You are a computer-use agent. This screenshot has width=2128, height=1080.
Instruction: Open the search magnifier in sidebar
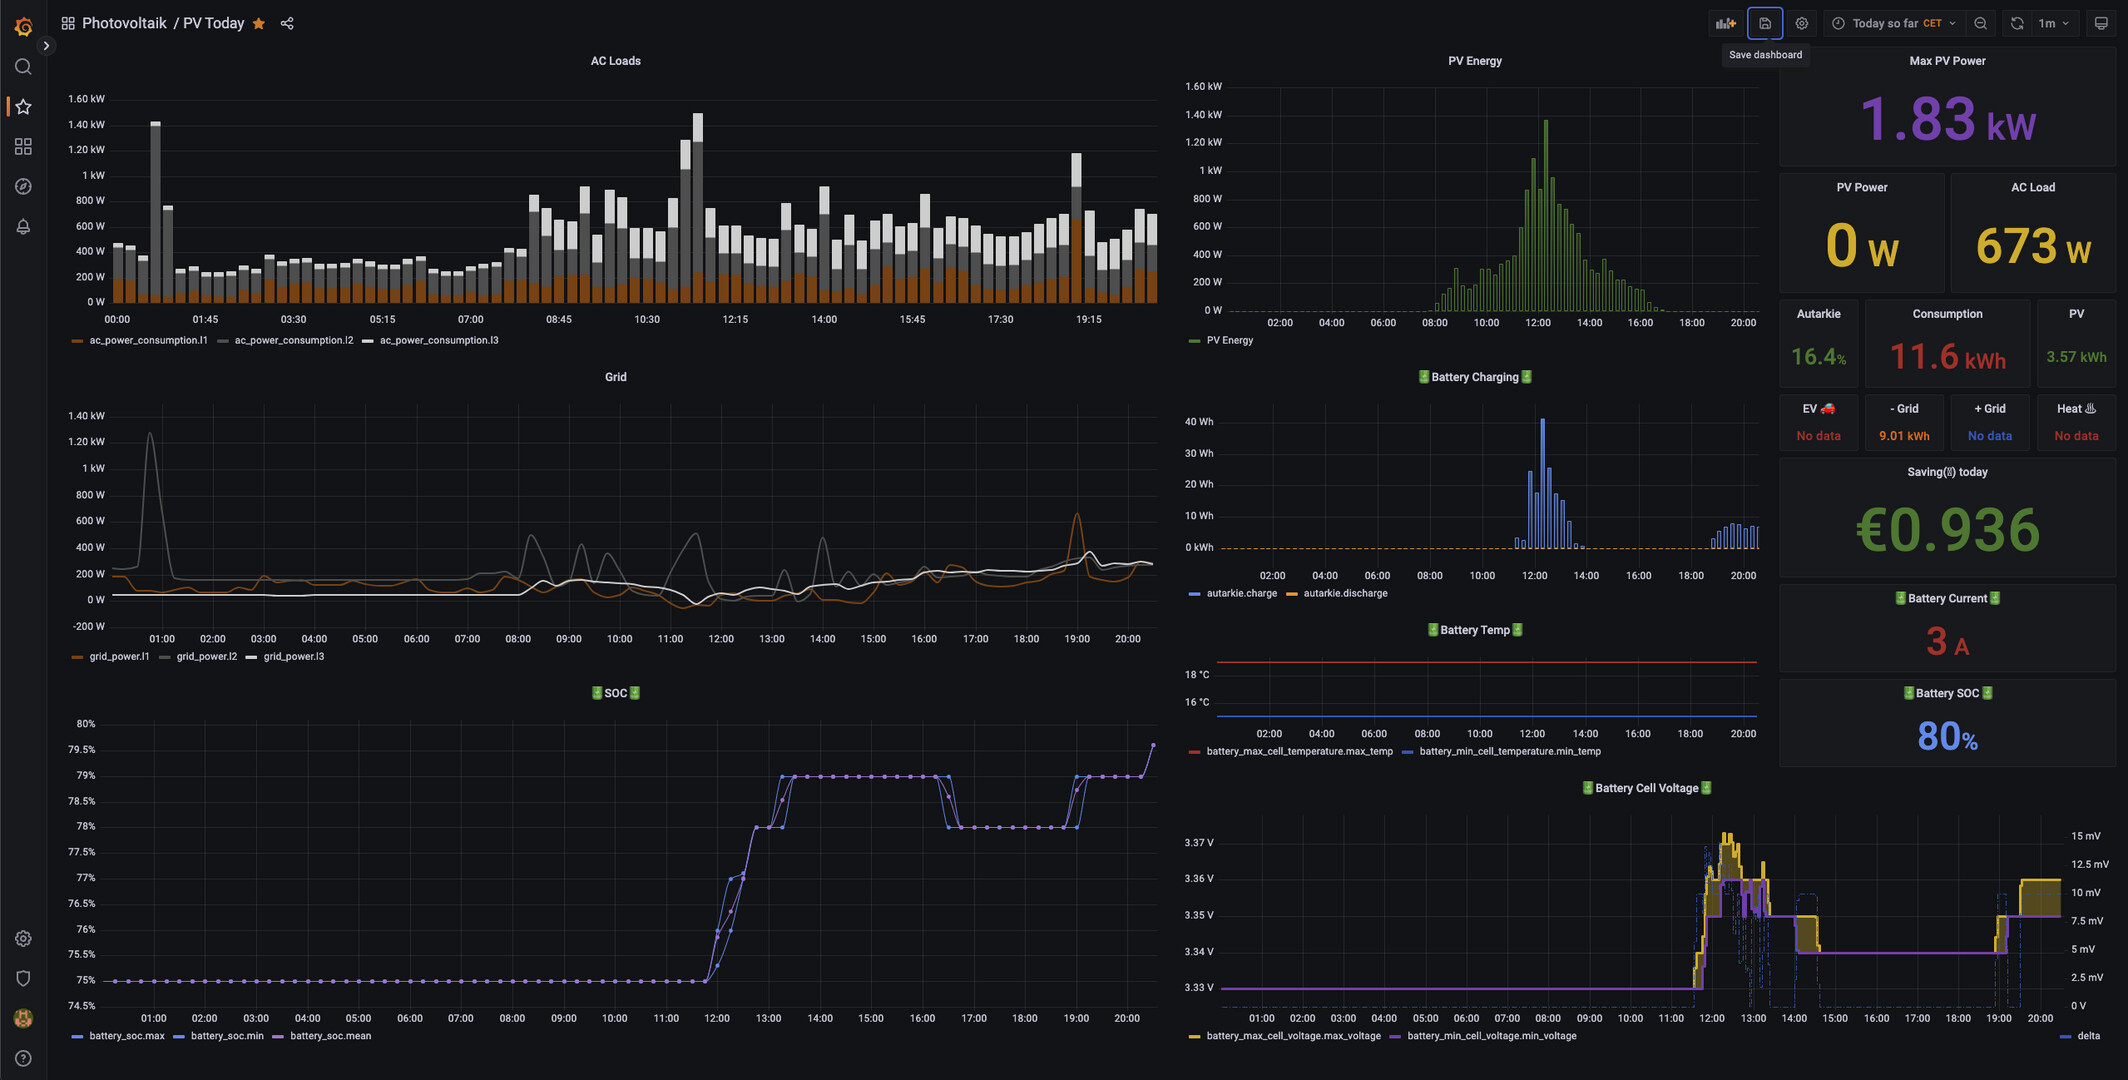click(23, 66)
